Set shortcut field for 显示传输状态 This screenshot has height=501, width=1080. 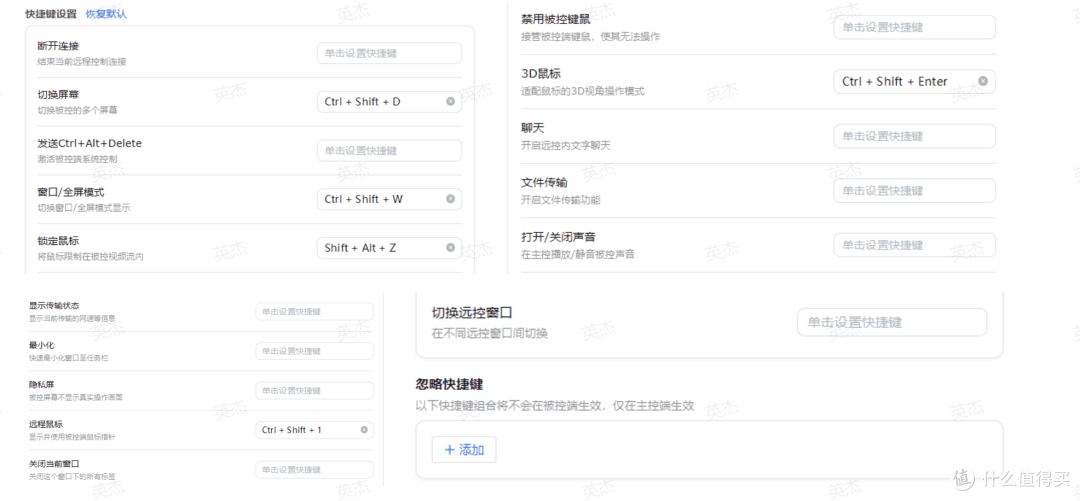315,311
